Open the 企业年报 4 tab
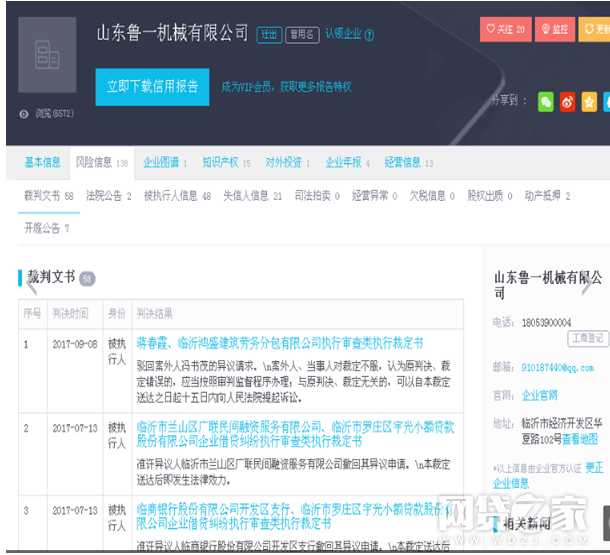 pos(347,162)
